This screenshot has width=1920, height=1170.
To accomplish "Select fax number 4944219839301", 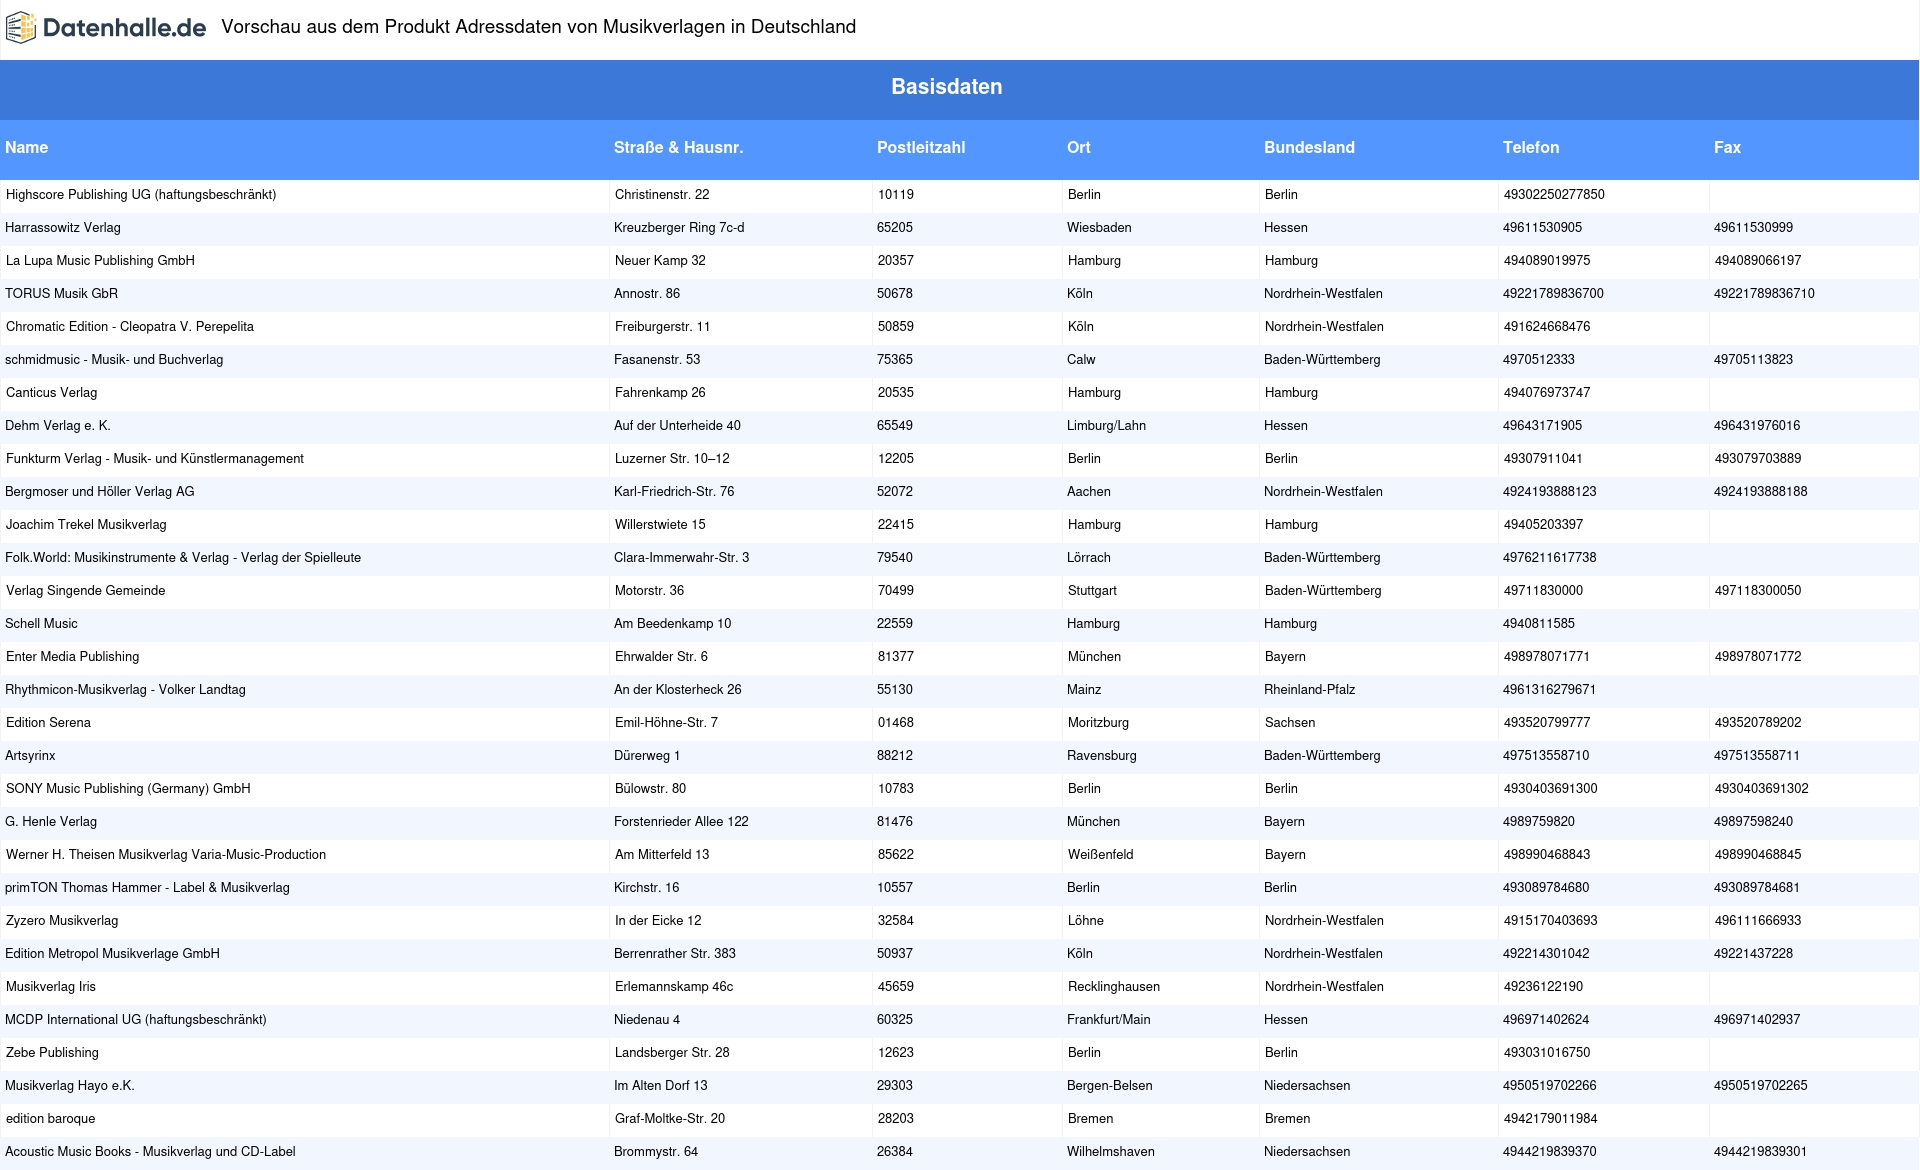I will pos(1760,1152).
